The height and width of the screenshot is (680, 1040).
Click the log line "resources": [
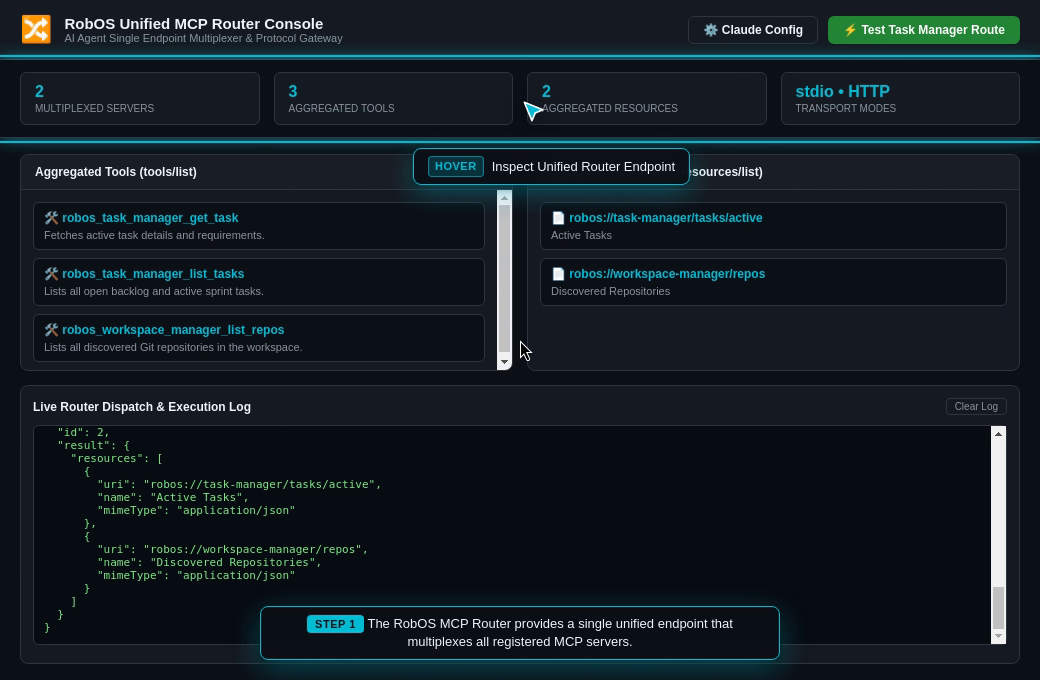point(117,458)
